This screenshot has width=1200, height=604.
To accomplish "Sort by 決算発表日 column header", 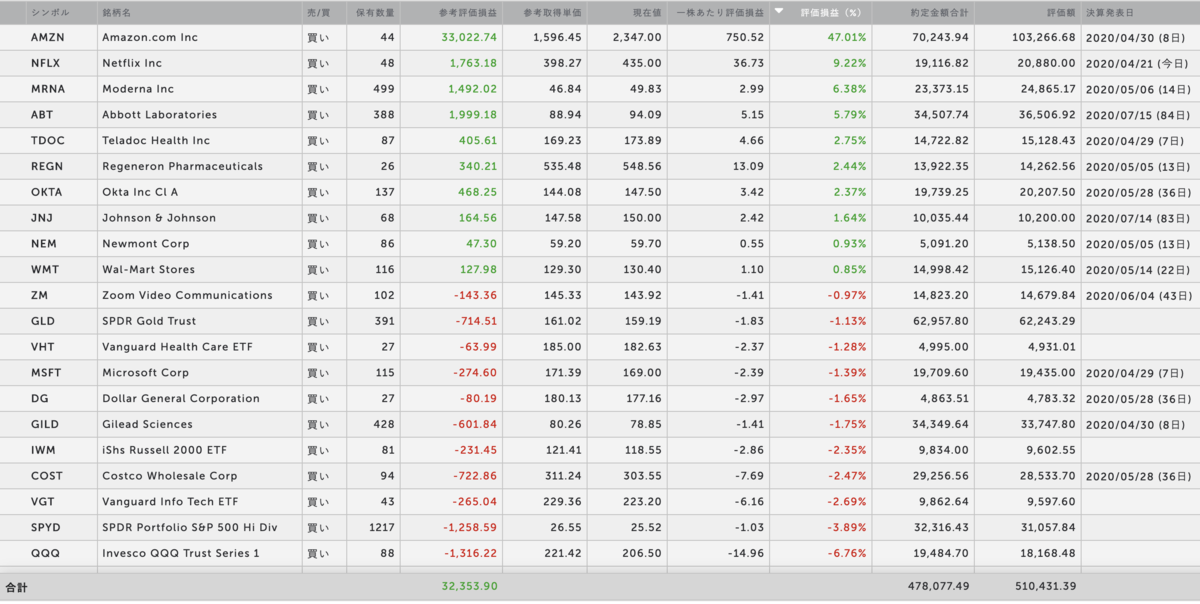I will (1110, 13).
